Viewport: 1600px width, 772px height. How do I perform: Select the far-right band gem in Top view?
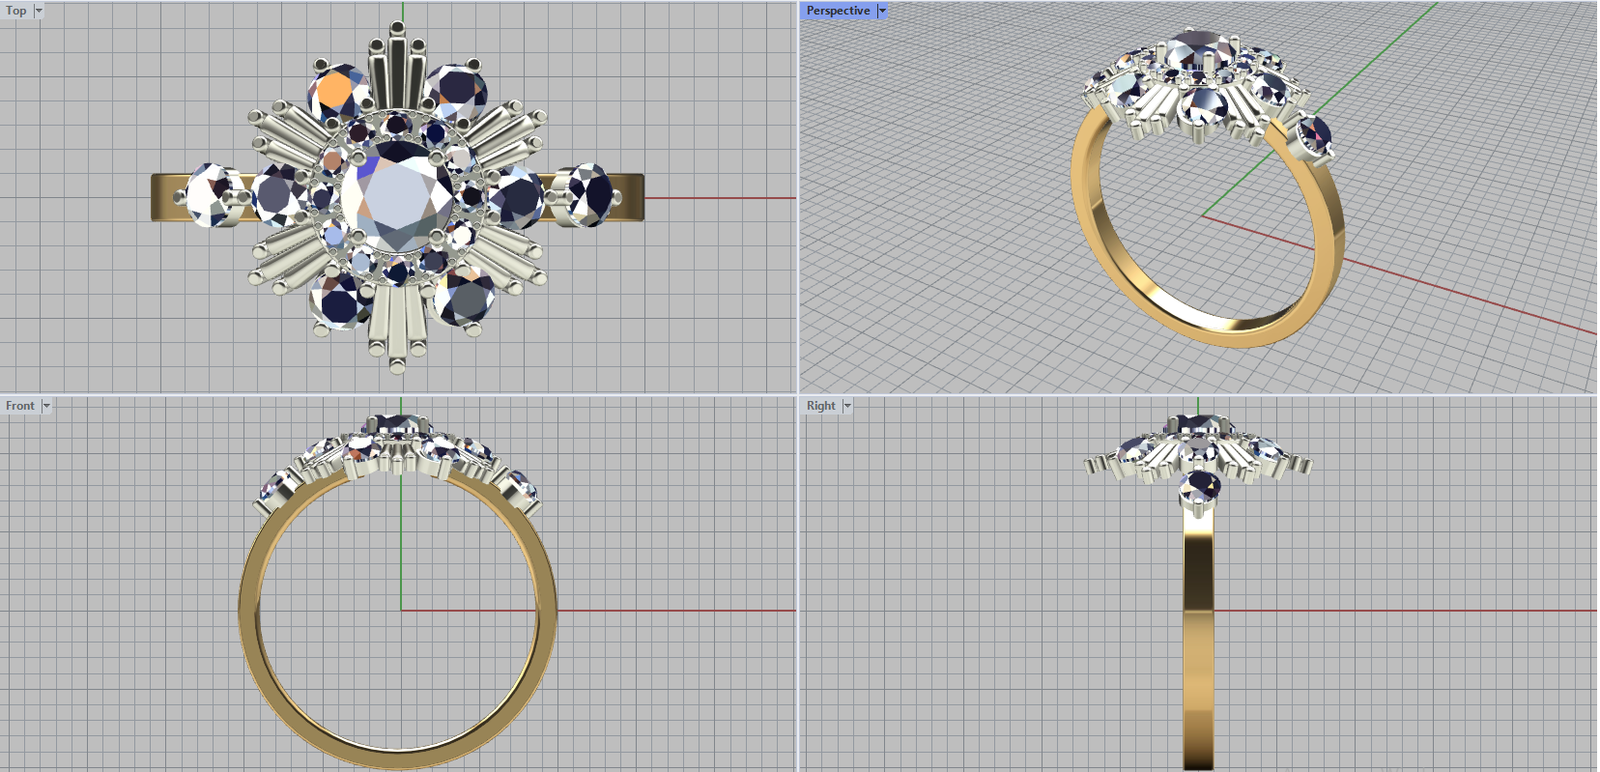click(585, 195)
